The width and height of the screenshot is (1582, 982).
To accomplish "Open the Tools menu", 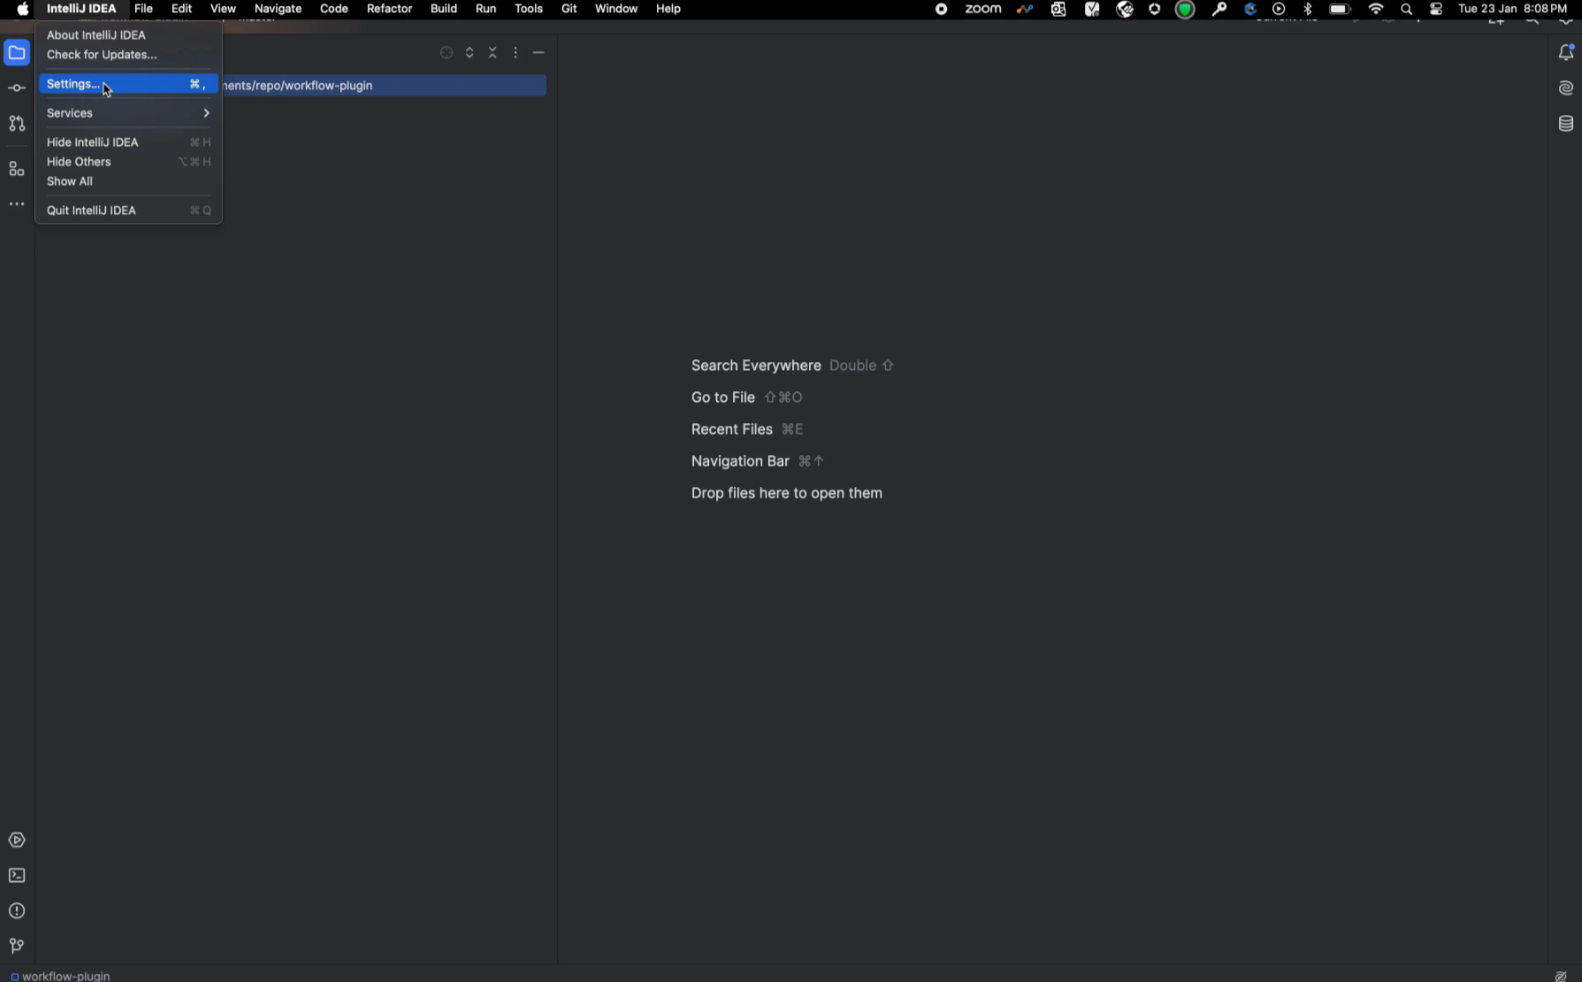I will click(529, 9).
